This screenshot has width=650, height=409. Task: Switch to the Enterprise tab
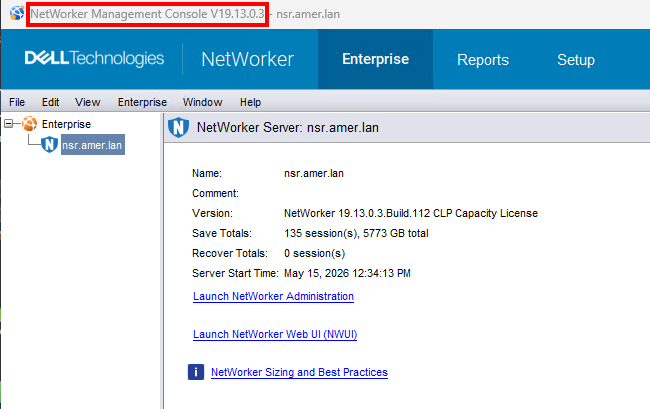[376, 59]
